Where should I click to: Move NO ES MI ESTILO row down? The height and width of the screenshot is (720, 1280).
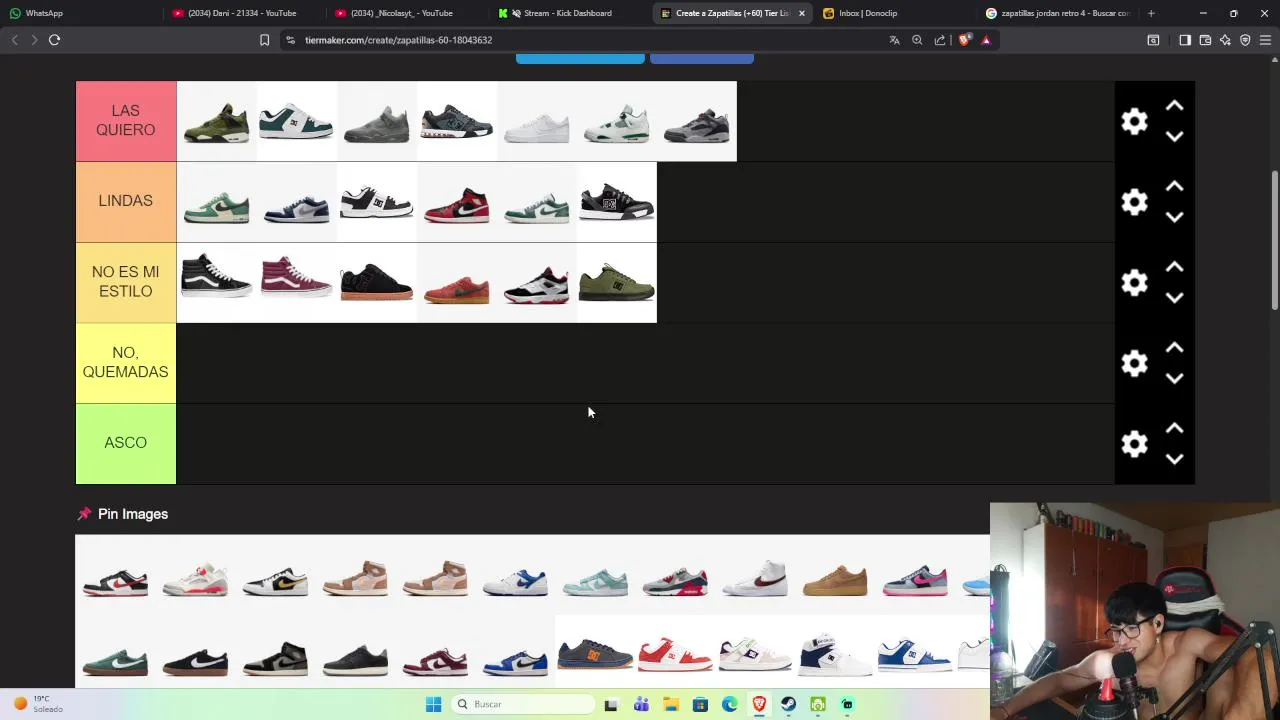pyautogui.click(x=1174, y=298)
